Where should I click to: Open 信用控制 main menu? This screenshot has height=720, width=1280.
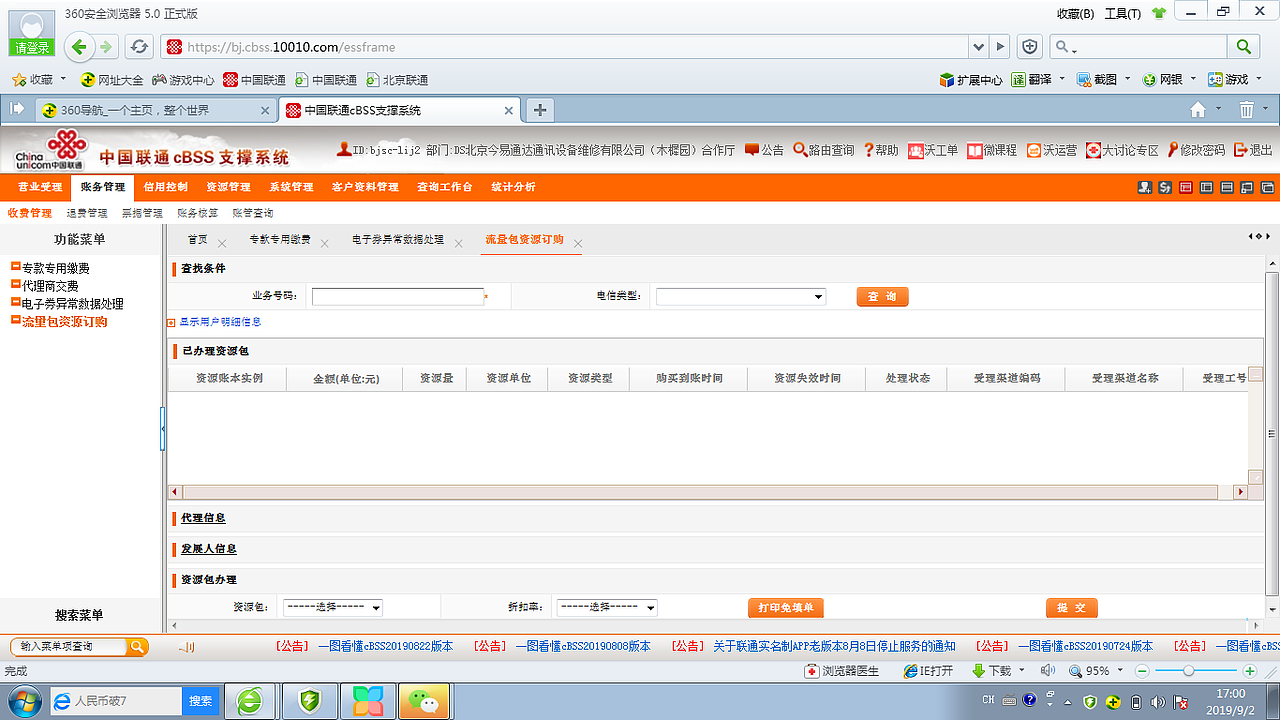click(165, 187)
